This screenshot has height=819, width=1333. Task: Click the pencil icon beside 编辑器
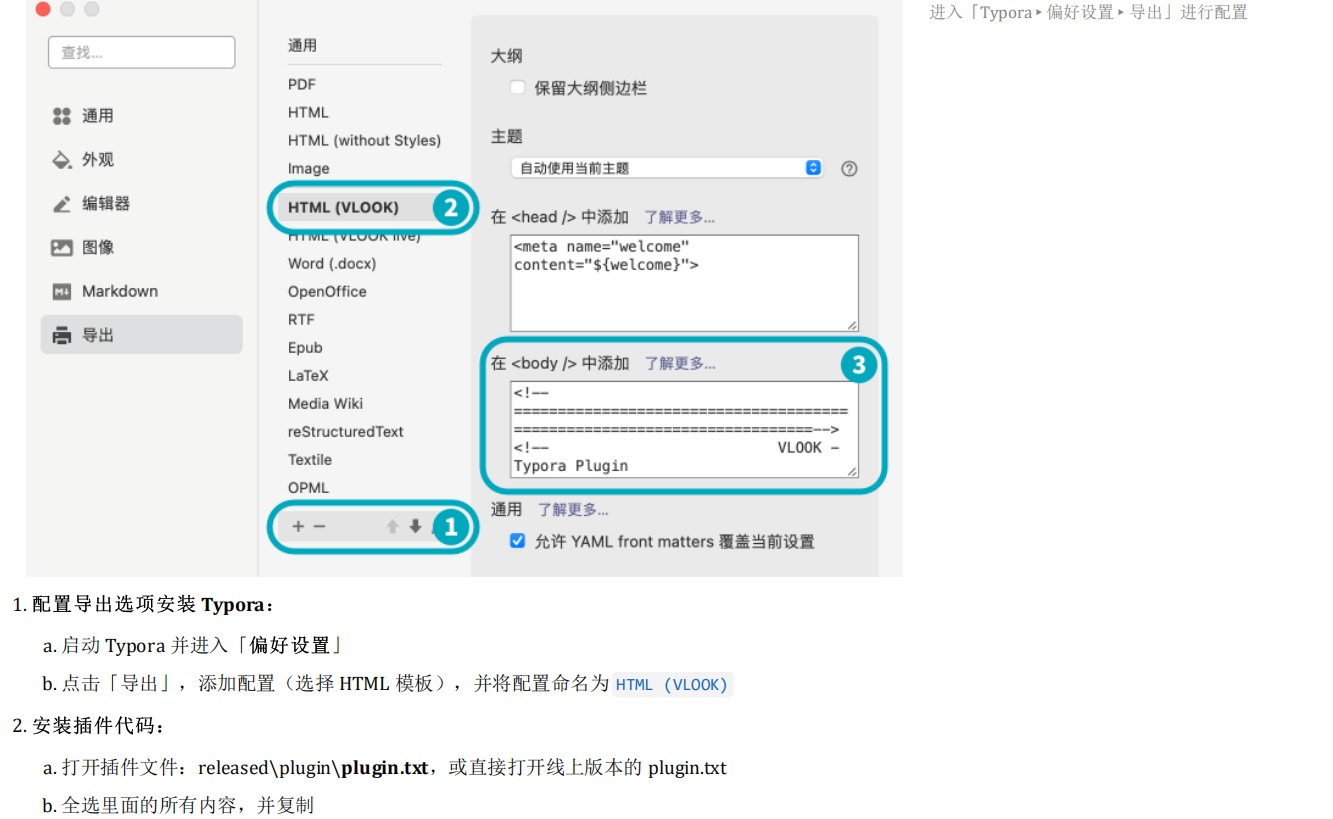(62, 204)
